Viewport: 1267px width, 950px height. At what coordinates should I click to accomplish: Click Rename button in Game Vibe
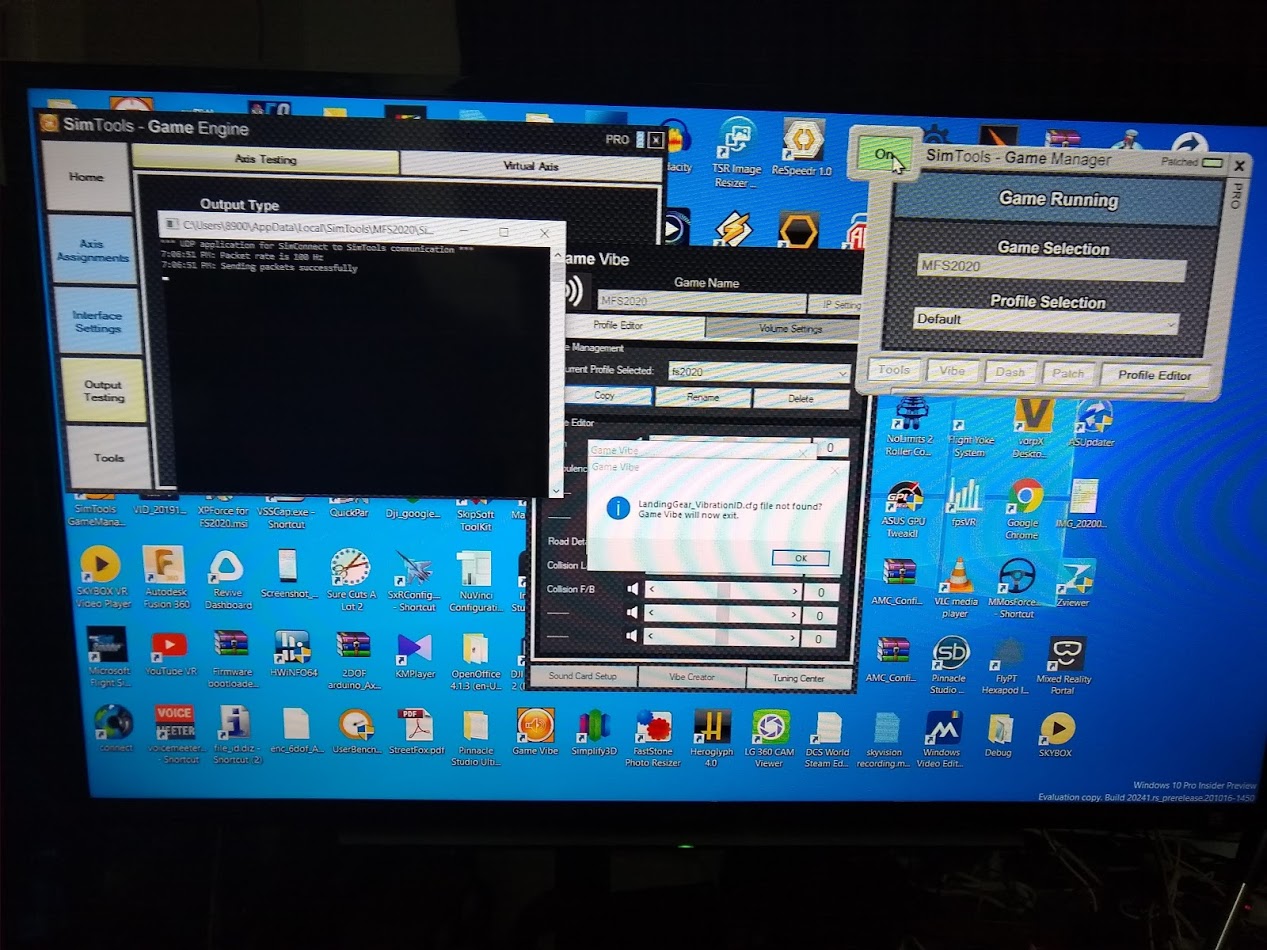point(702,398)
